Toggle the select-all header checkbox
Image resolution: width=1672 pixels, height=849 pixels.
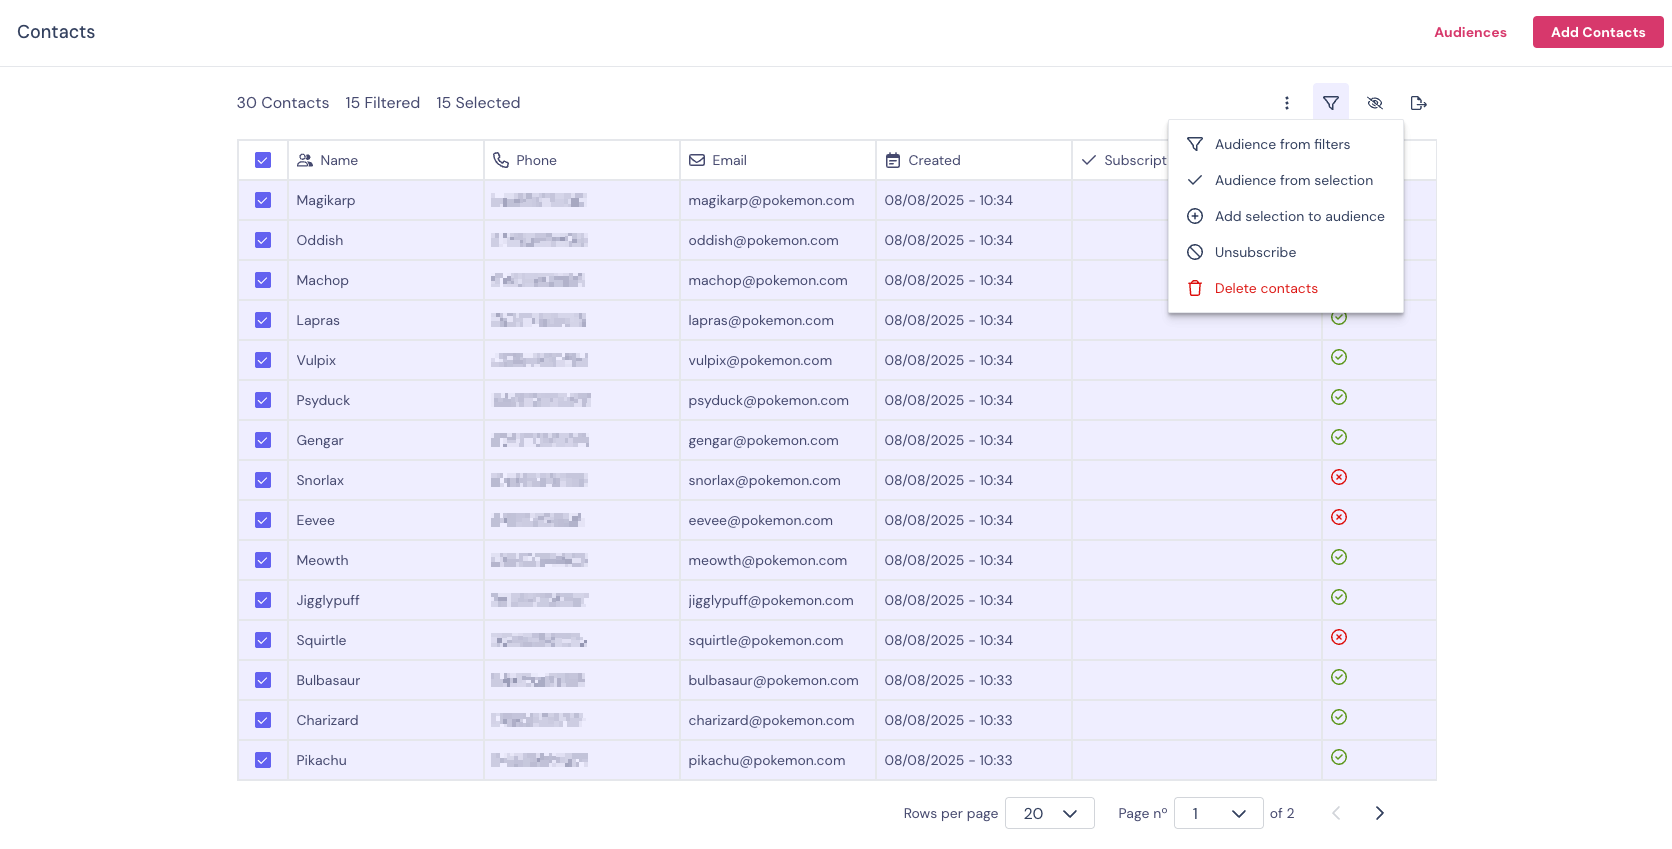(263, 160)
